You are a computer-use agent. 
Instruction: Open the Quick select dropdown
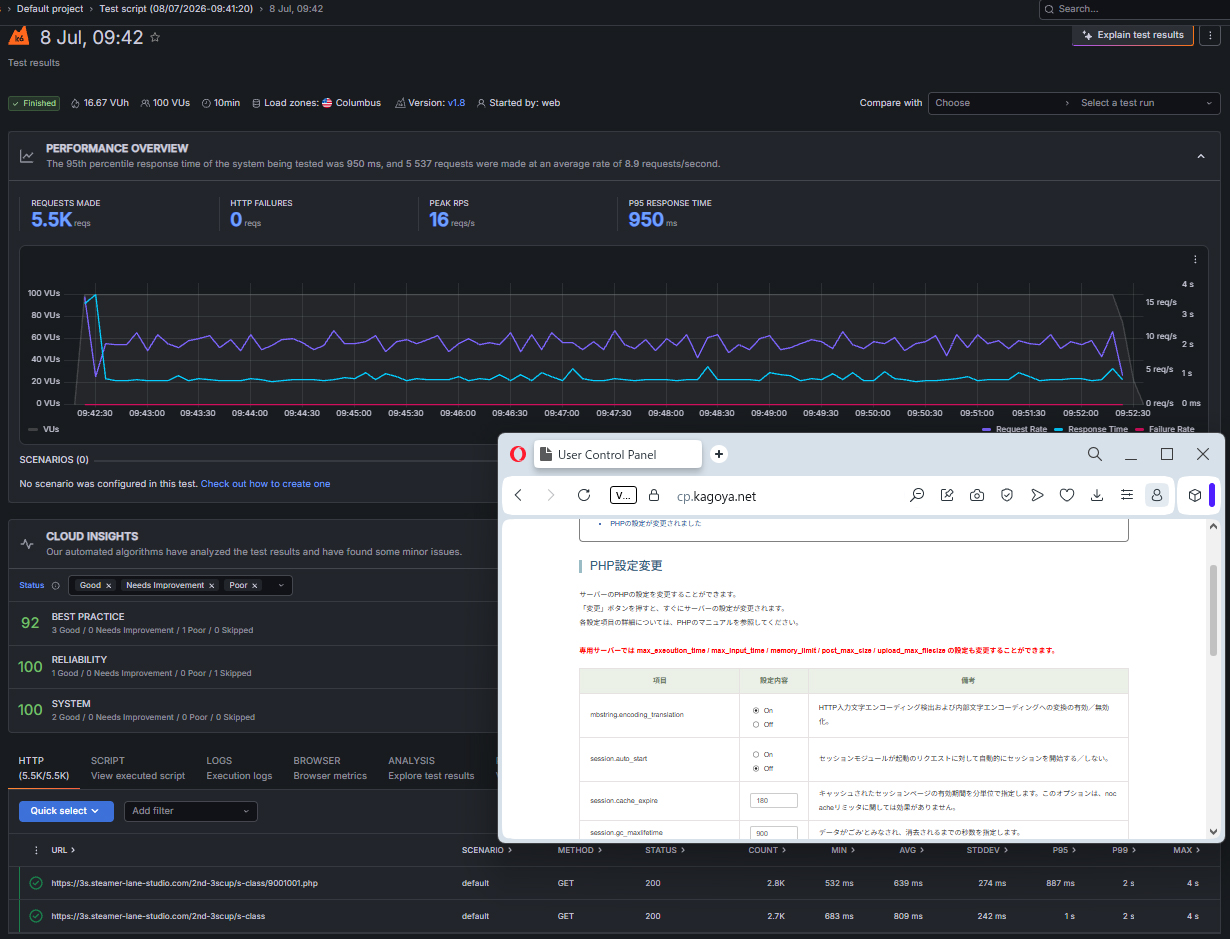click(66, 811)
